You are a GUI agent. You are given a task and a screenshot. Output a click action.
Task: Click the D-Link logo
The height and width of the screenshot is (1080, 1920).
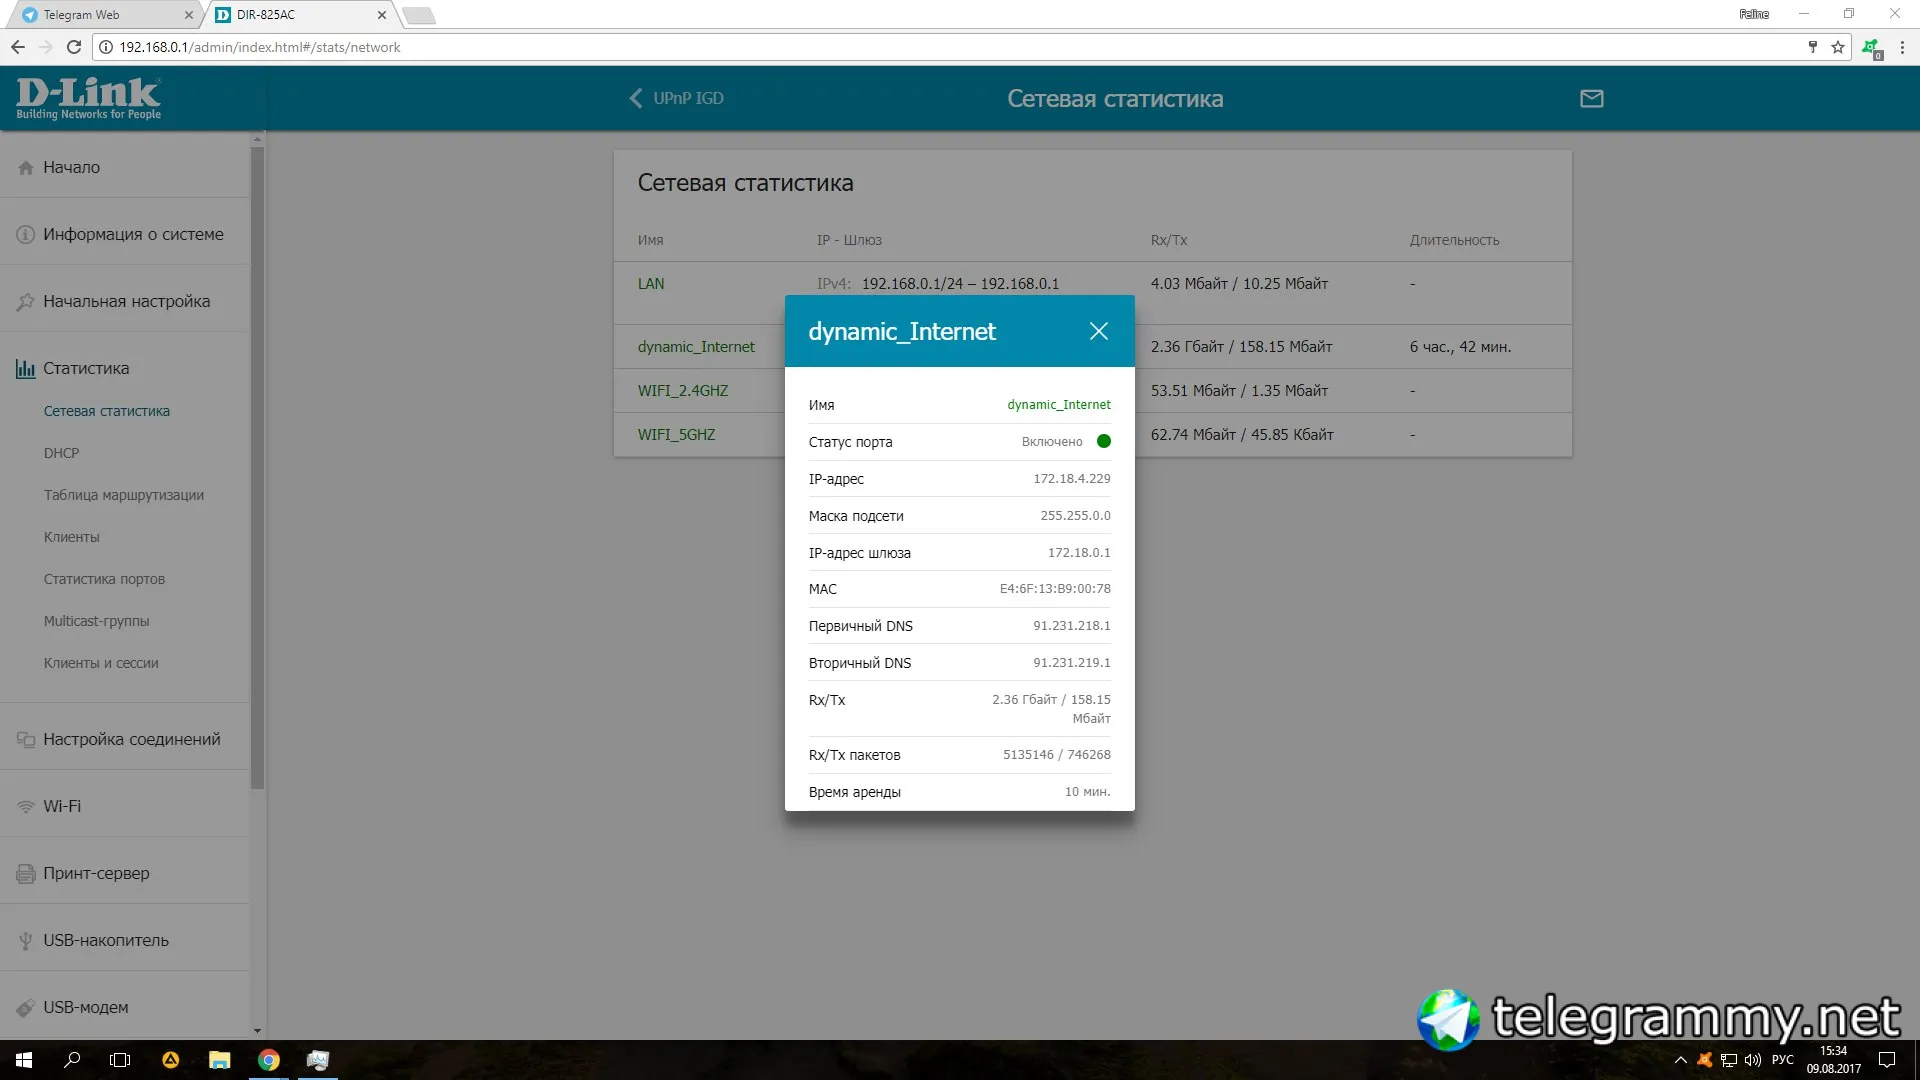coord(88,98)
